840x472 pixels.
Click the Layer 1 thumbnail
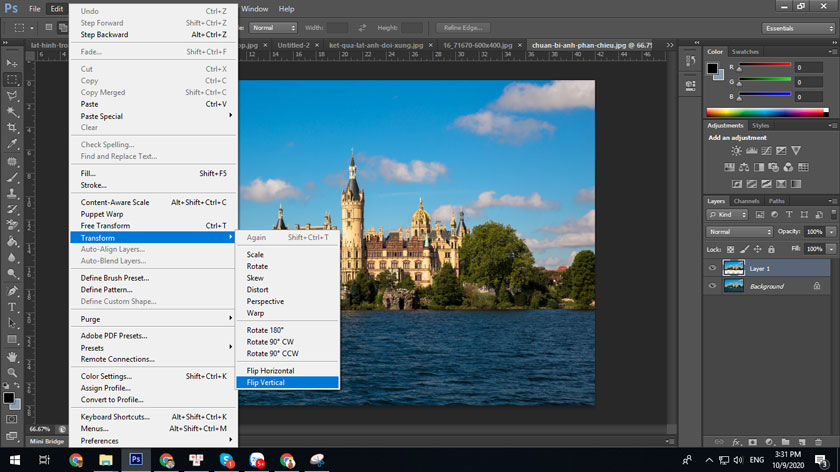coord(733,268)
